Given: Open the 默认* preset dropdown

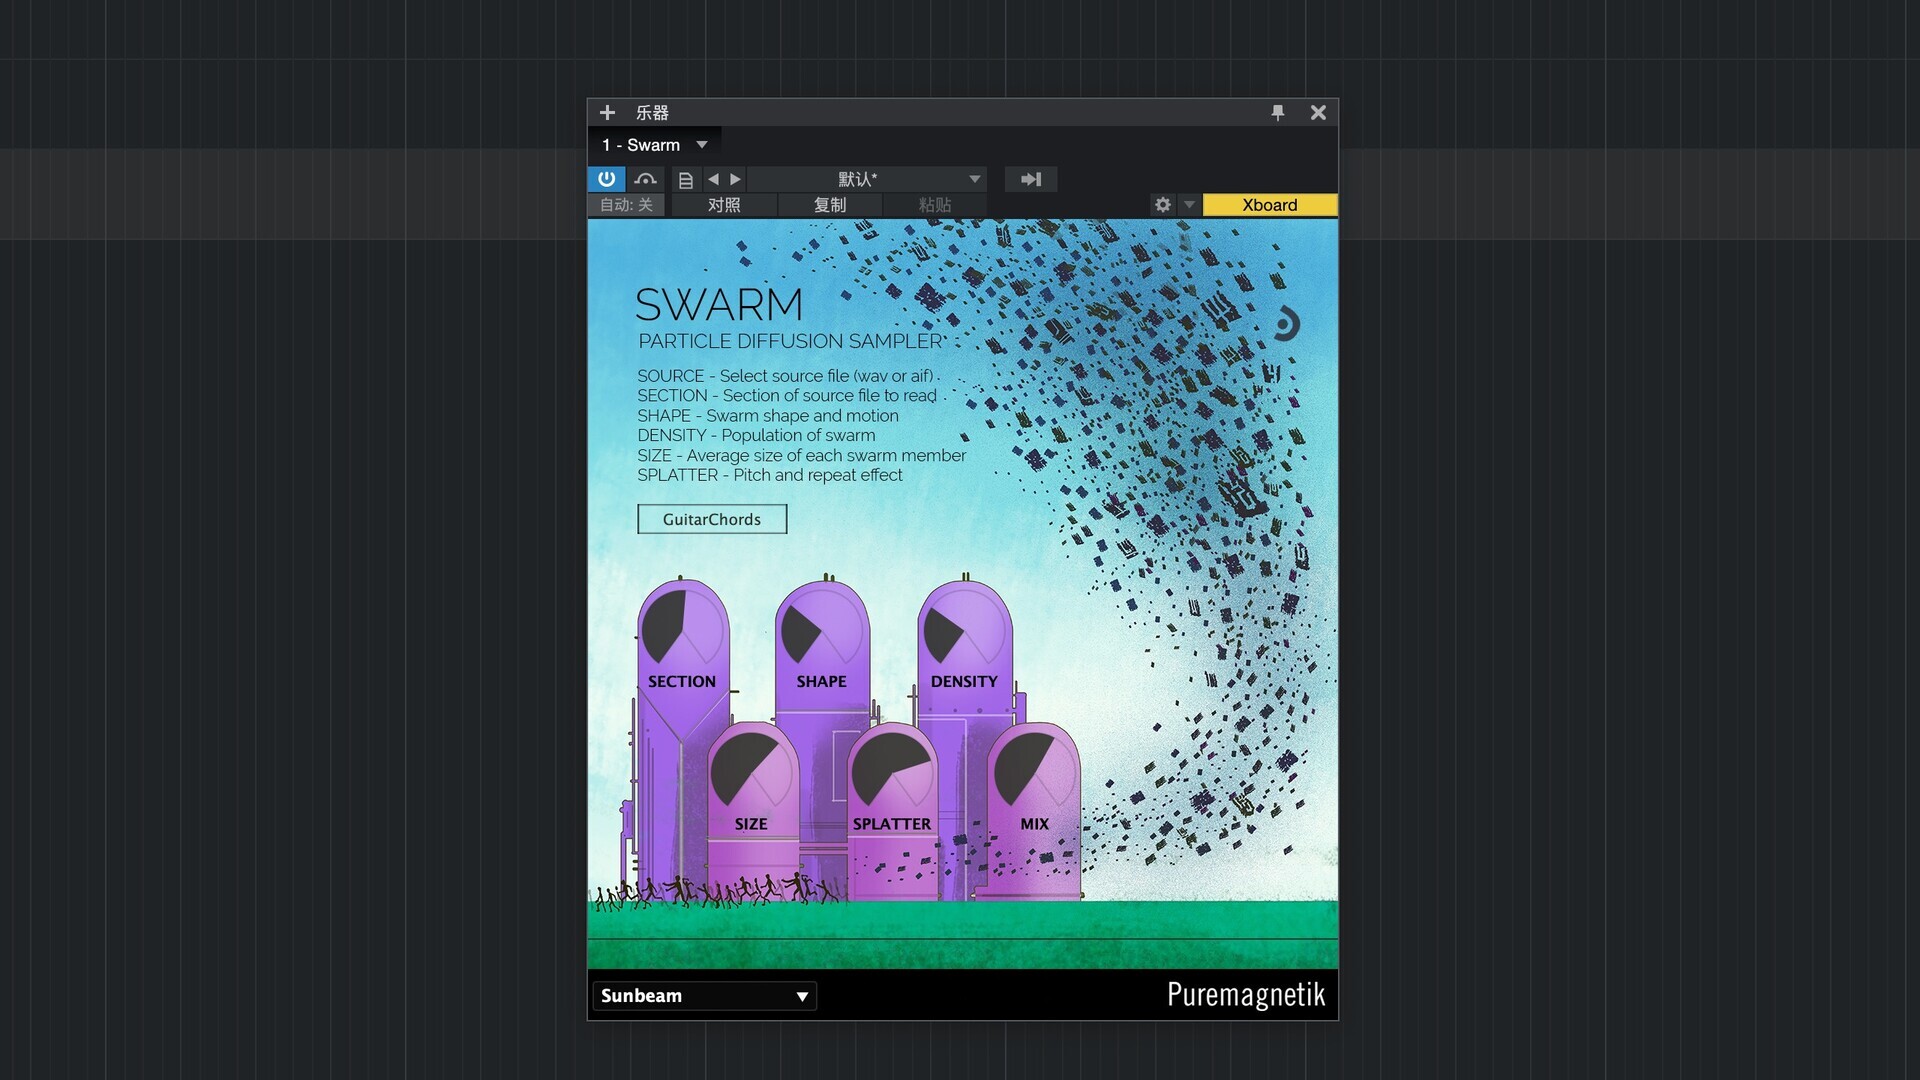Looking at the screenshot, I should click(867, 179).
